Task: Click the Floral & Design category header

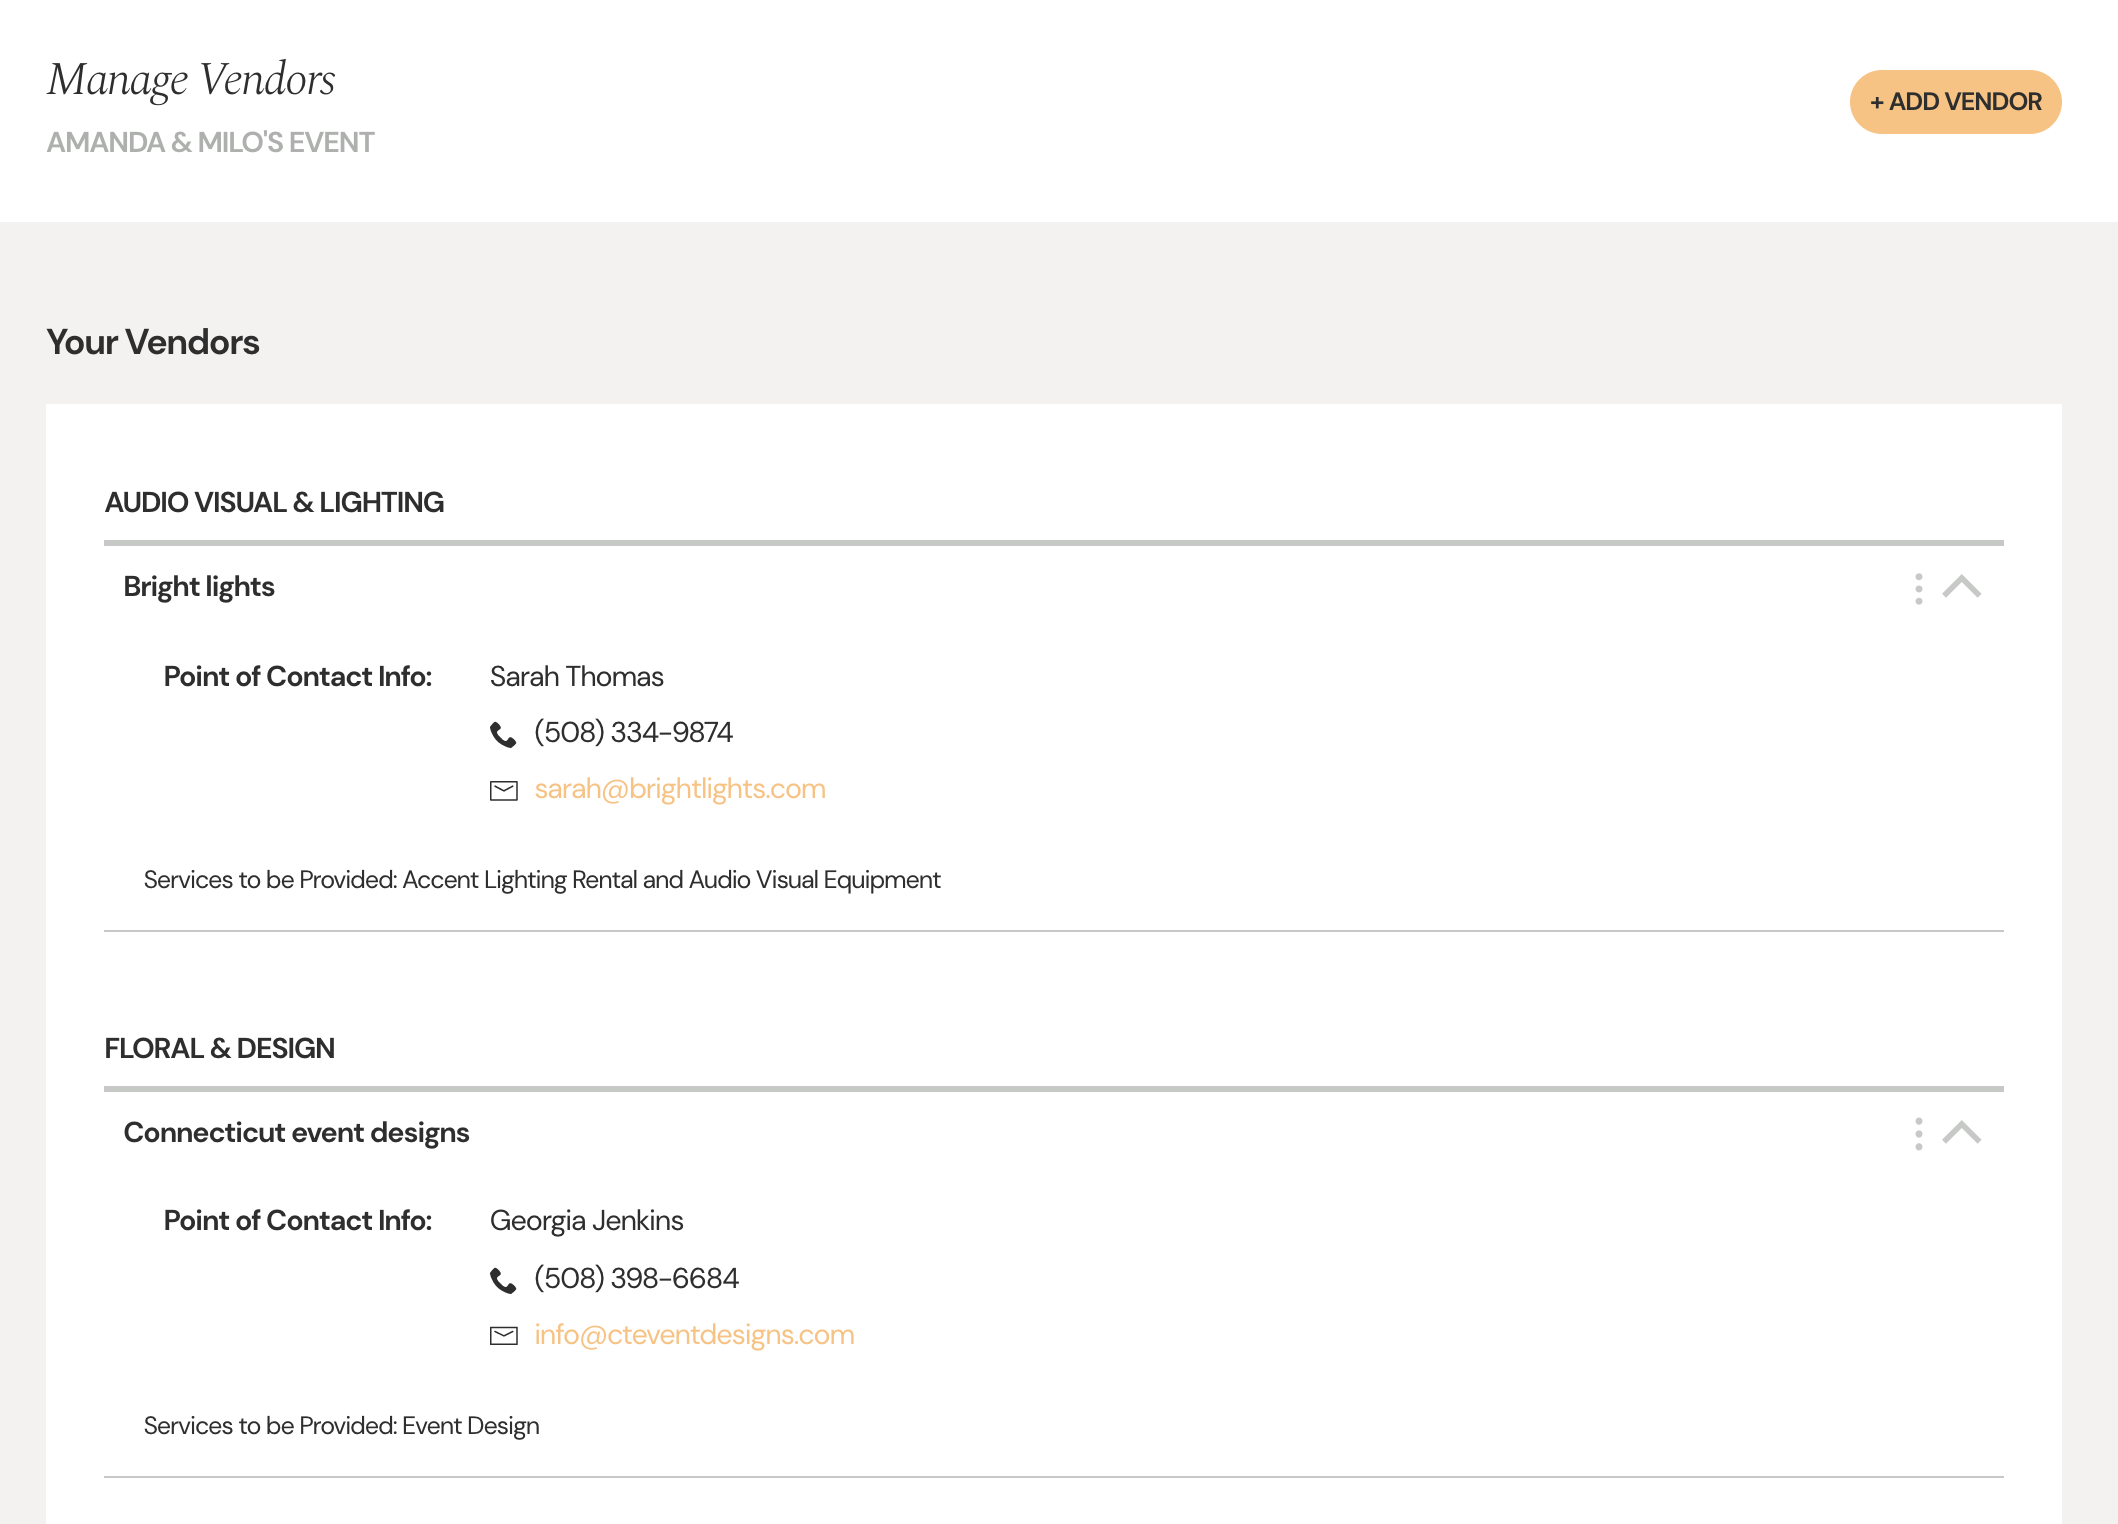Action: pyautogui.click(x=219, y=1048)
